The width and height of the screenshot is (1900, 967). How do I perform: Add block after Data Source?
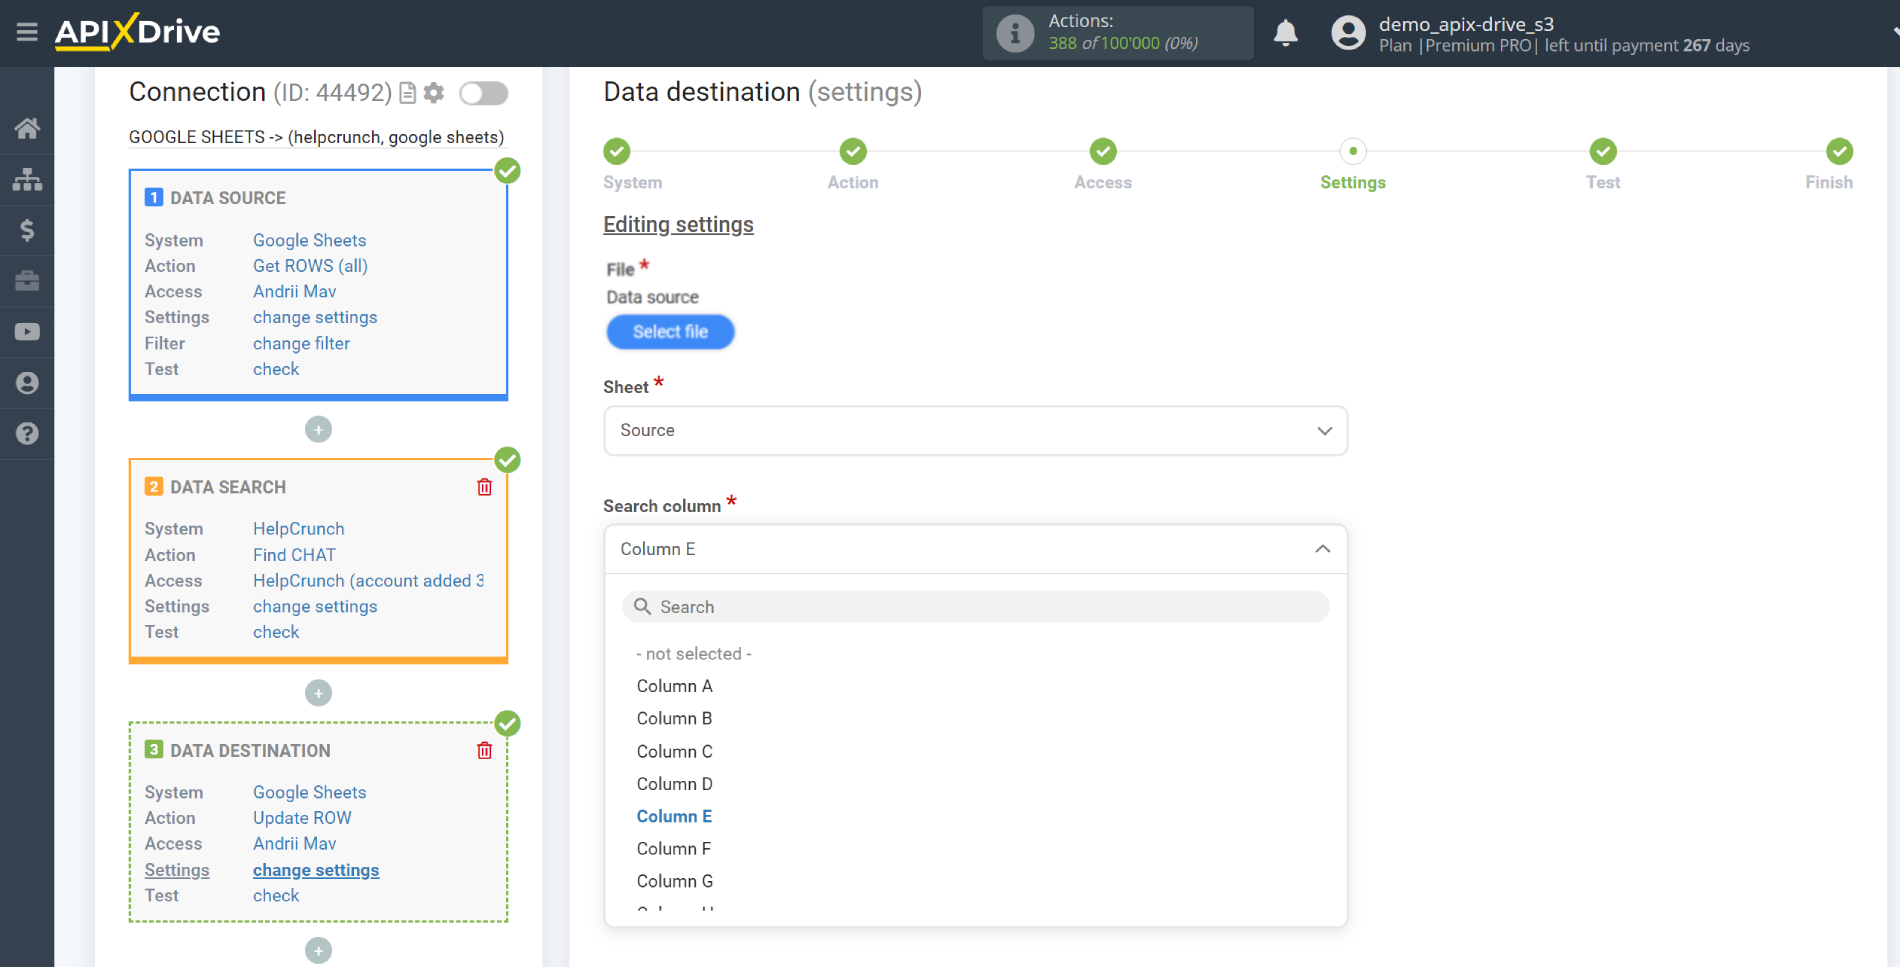(x=318, y=429)
